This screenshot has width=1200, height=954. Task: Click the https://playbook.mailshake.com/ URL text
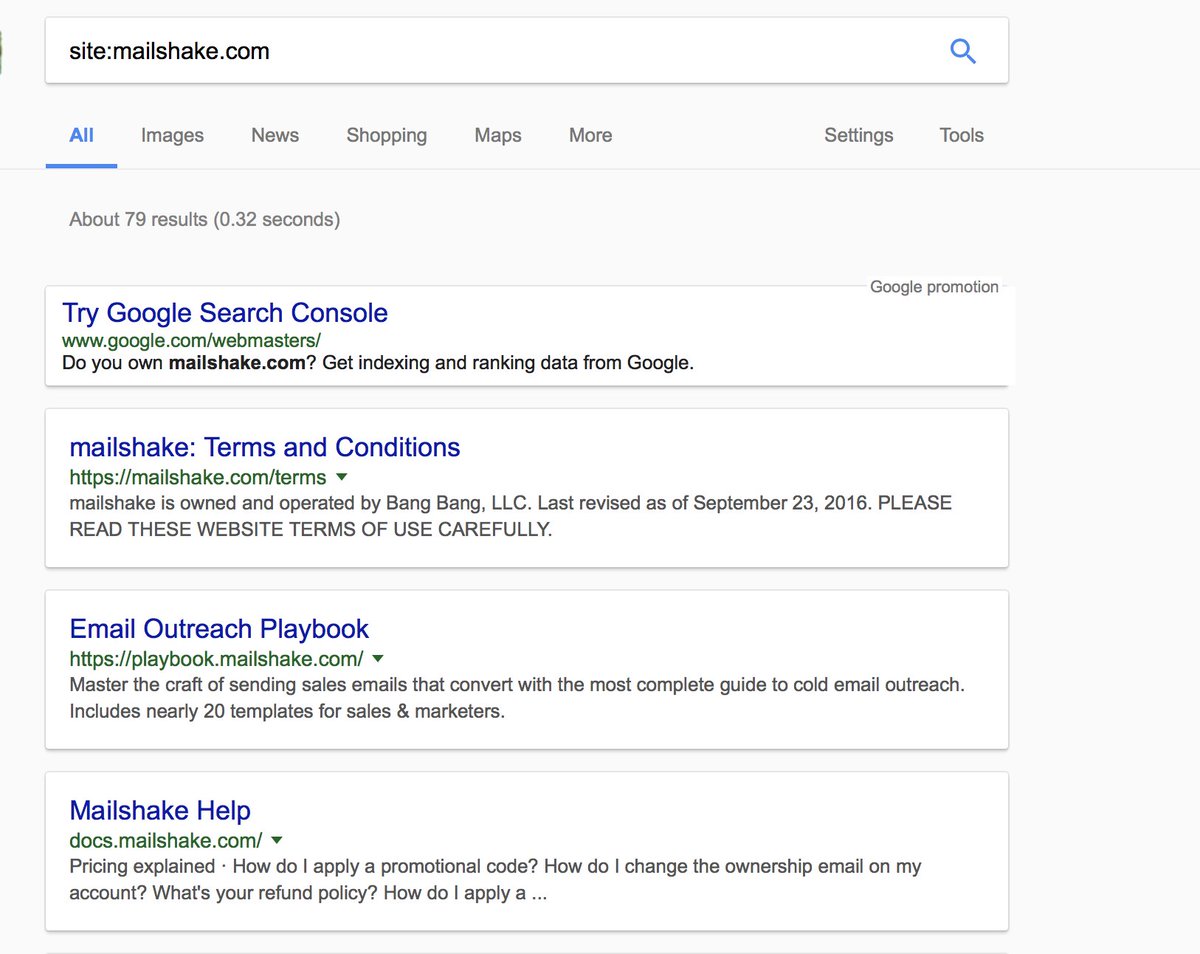(216, 659)
